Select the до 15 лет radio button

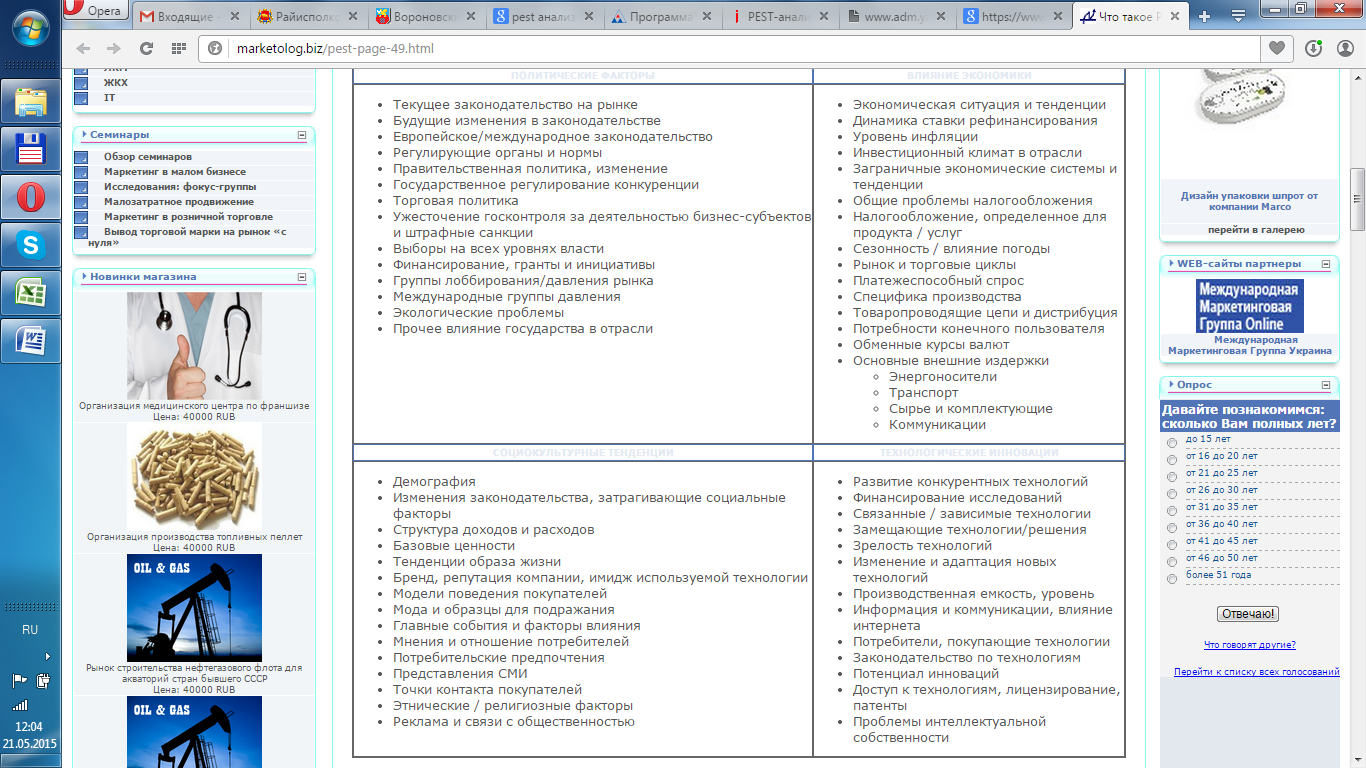(x=1172, y=443)
